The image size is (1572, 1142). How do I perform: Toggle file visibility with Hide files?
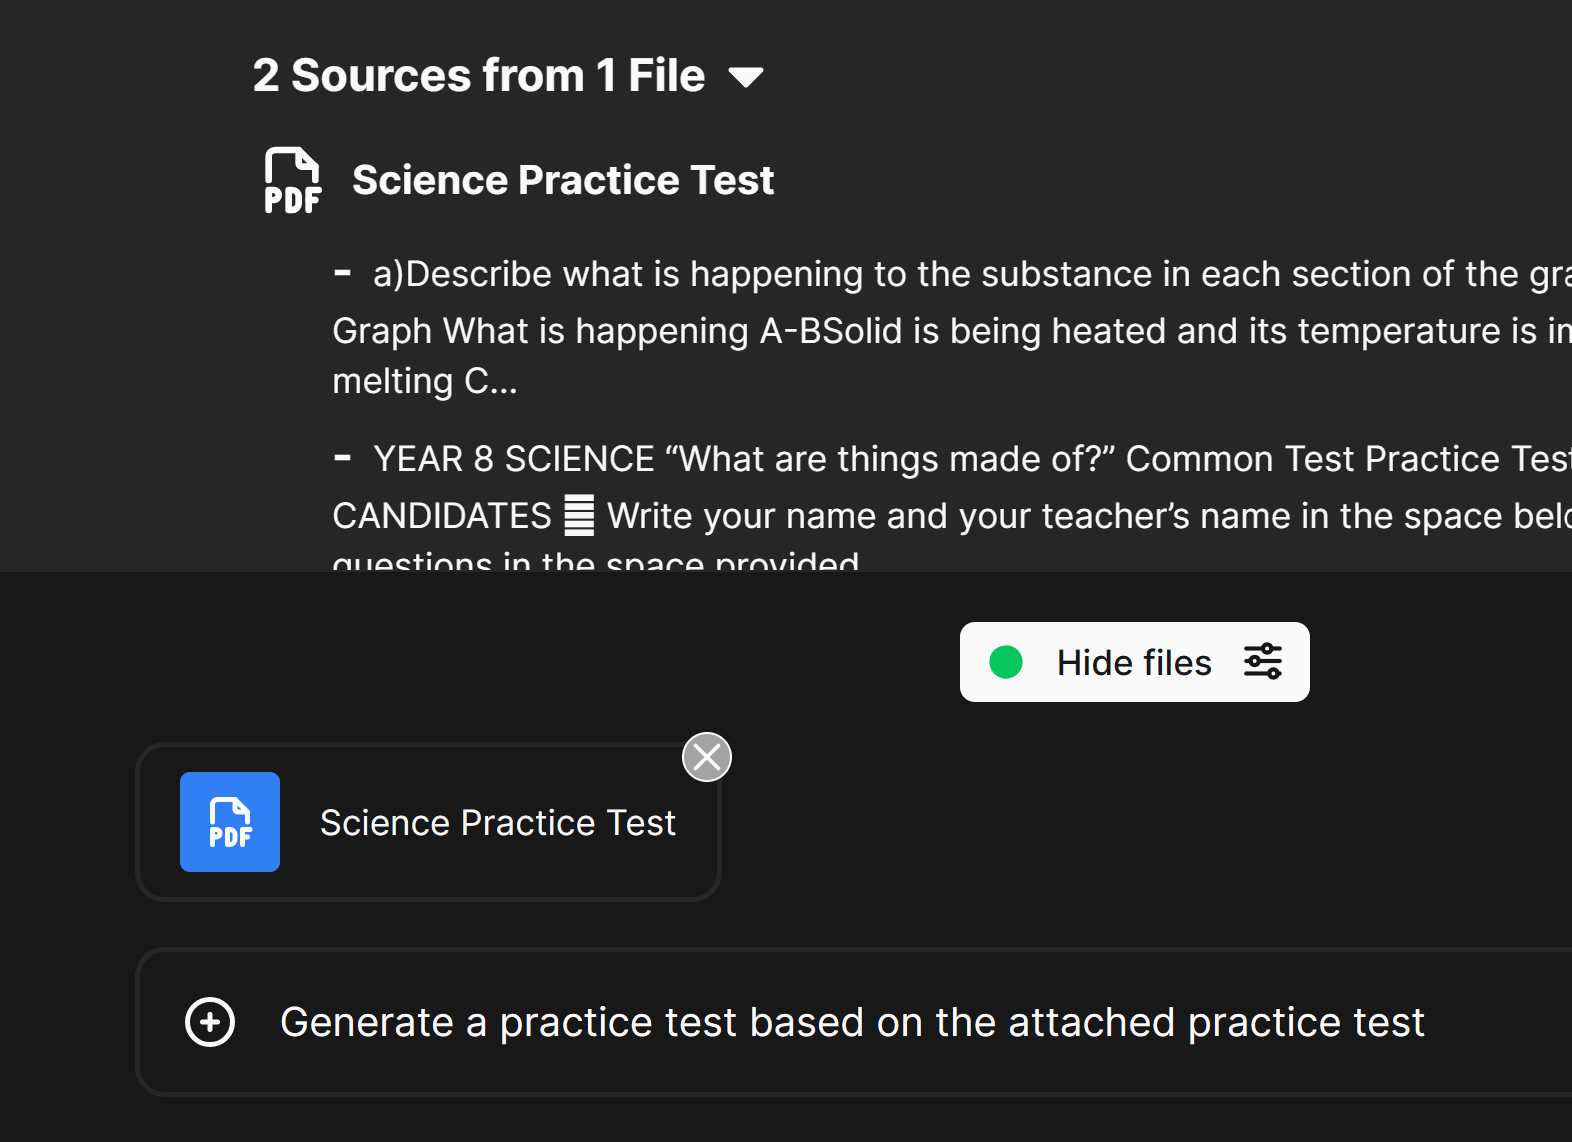coord(1134,661)
